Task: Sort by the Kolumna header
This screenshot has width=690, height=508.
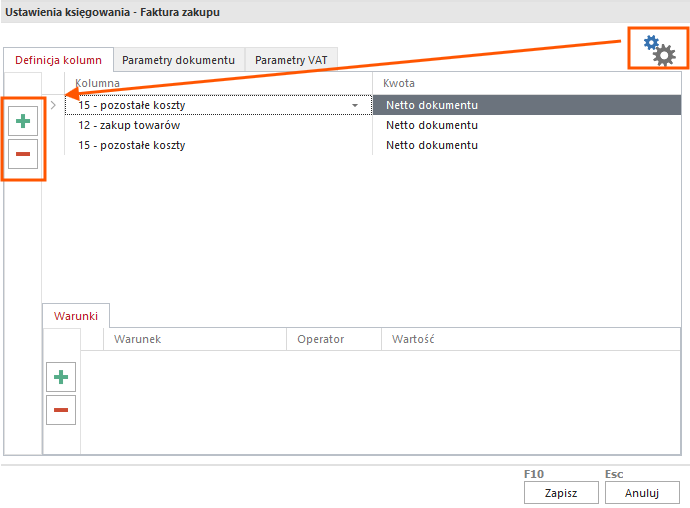Action: tap(98, 83)
